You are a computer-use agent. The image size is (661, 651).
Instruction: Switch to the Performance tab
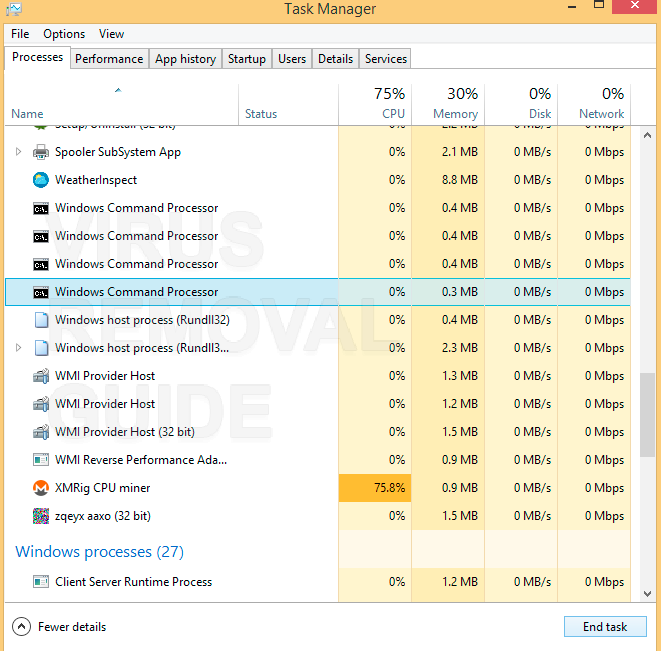click(x=109, y=59)
